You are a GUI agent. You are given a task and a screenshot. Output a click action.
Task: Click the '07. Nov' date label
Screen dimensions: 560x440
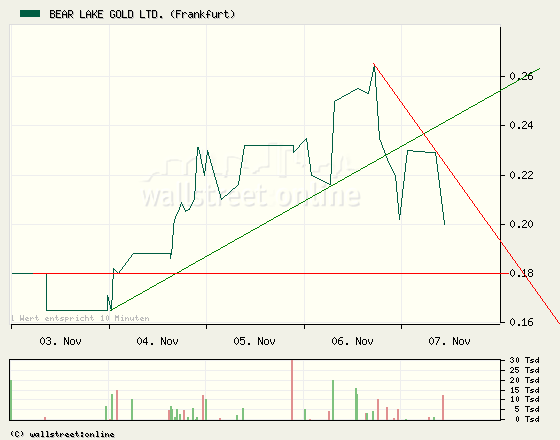(x=450, y=341)
